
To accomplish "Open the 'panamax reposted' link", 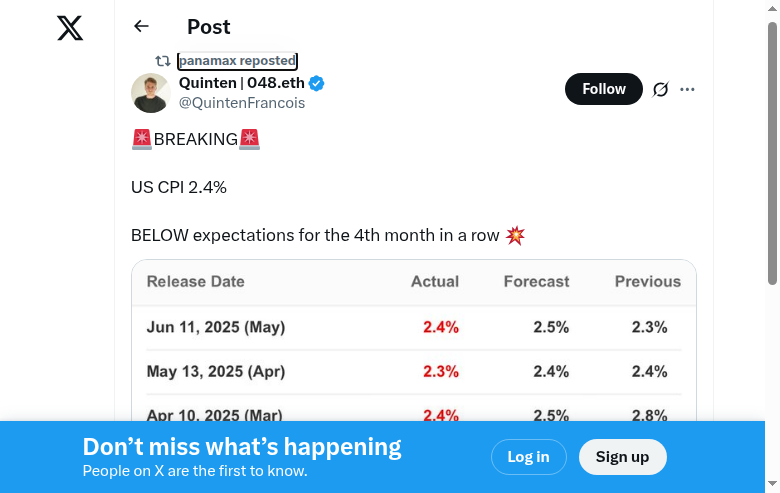I will coord(237,61).
